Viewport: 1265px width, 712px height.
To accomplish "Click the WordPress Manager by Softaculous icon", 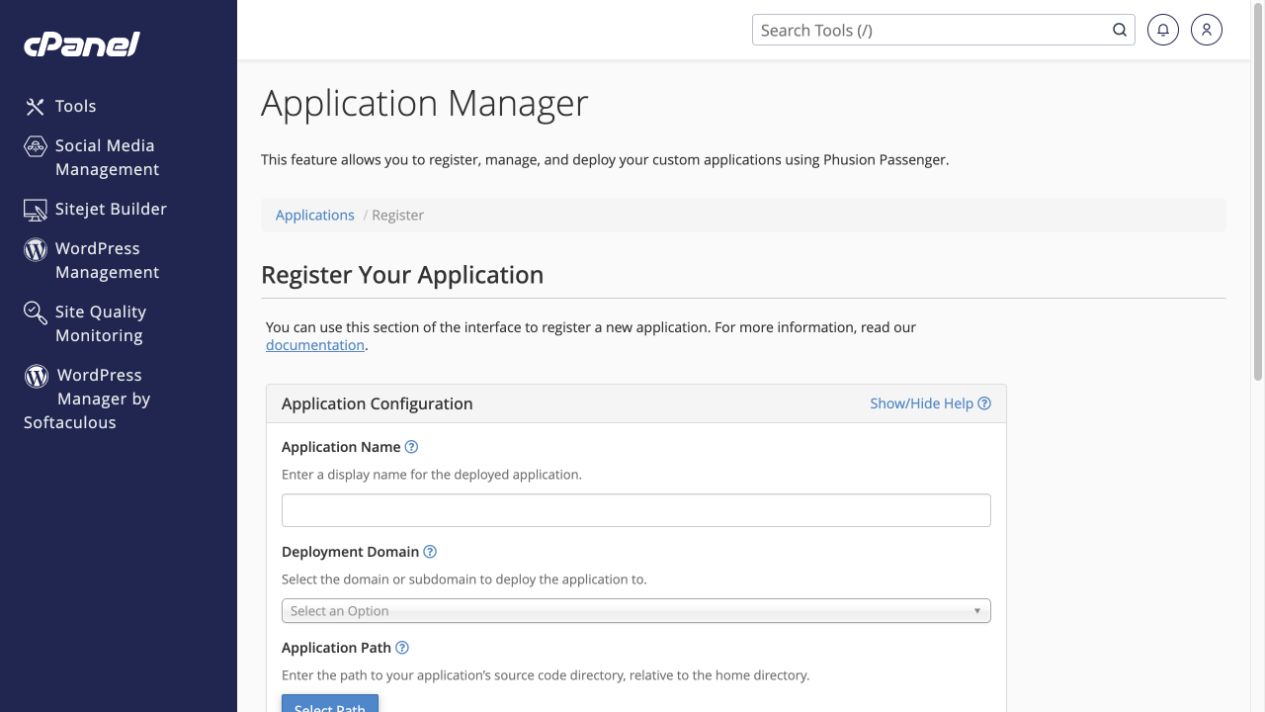I will coord(36,376).
